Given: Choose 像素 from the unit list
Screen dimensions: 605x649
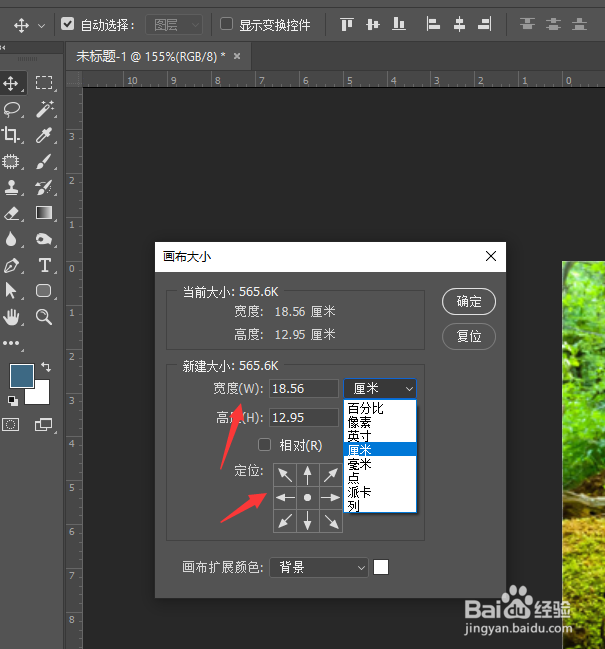Looking at the screenshot, I should pos(380,422).
